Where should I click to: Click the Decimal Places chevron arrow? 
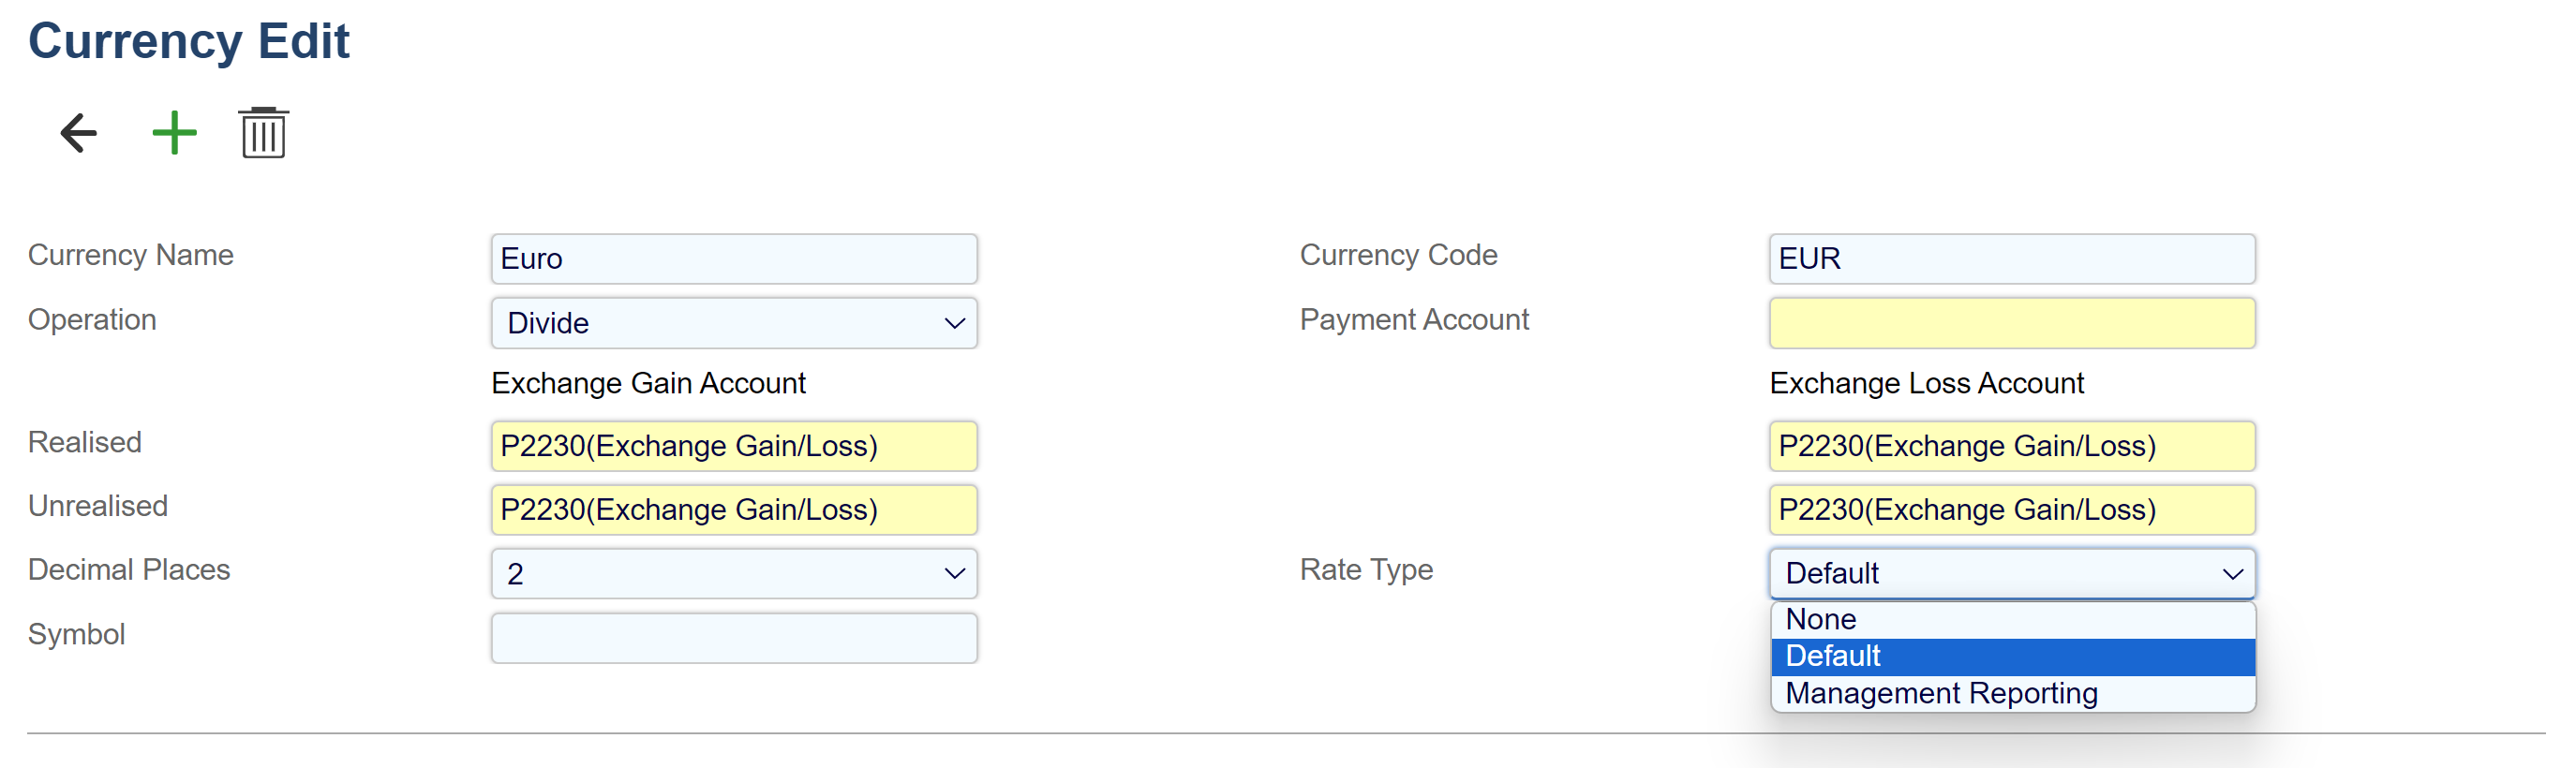(x=954, y=574)
